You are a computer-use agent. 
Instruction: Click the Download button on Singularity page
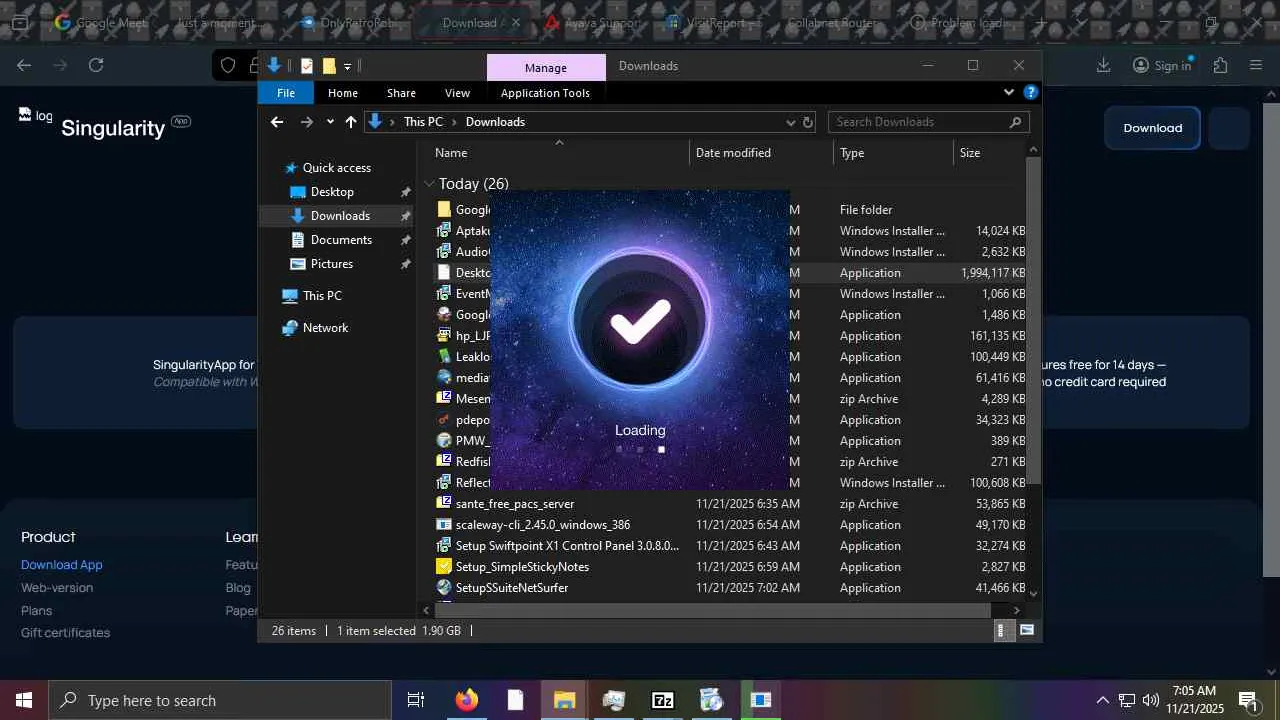click(x=1152, y=128)
